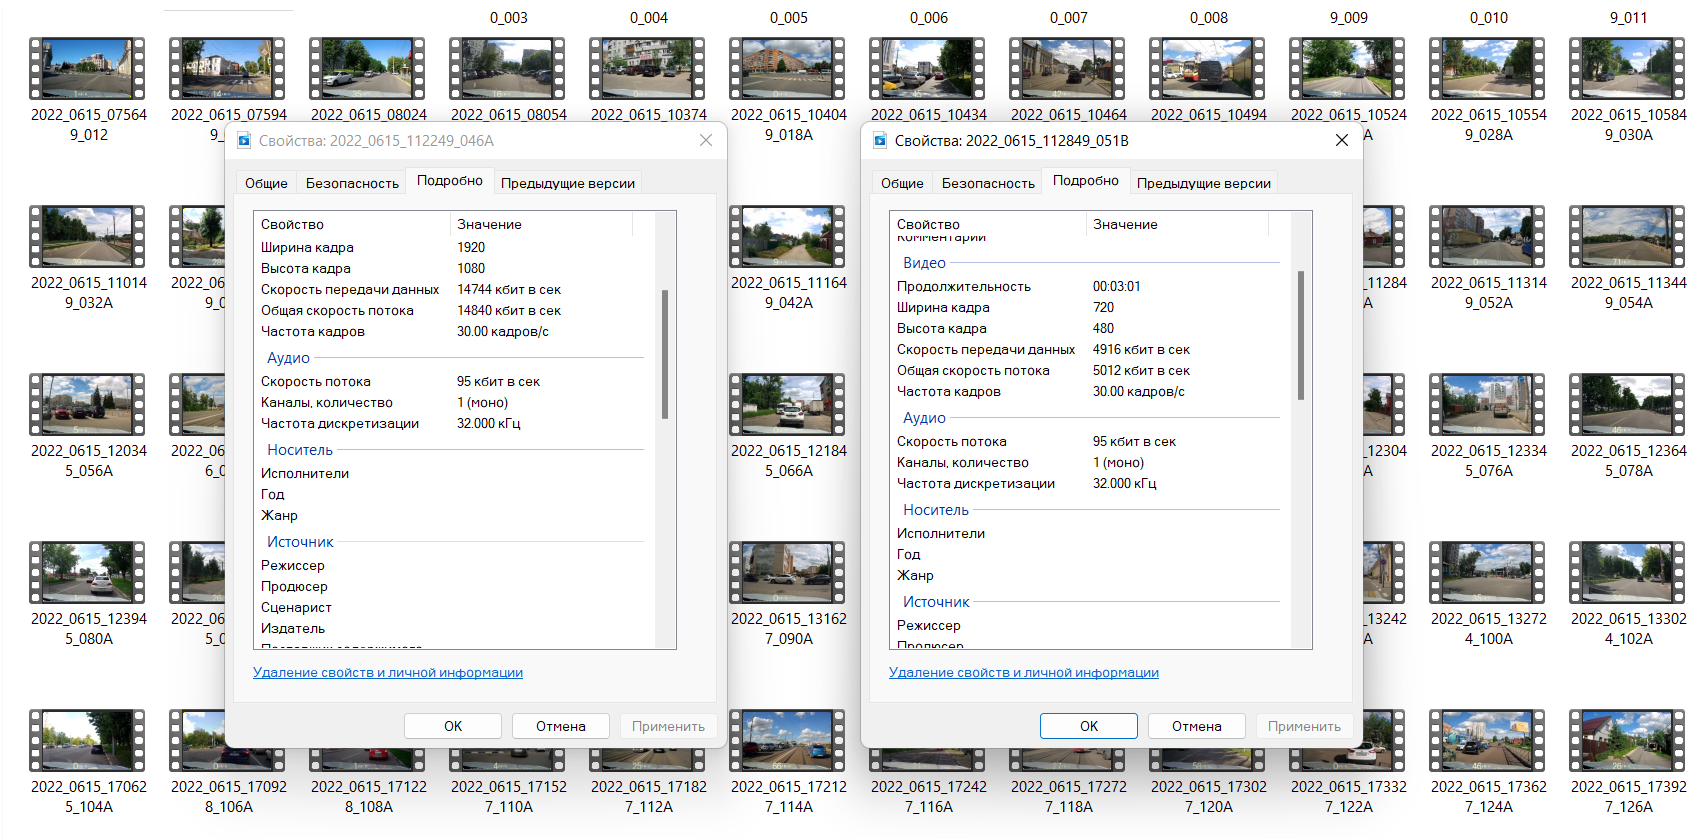Select video file 2022_0615_133024_102A
1689x839 pixels.
tap(1627, 573)
